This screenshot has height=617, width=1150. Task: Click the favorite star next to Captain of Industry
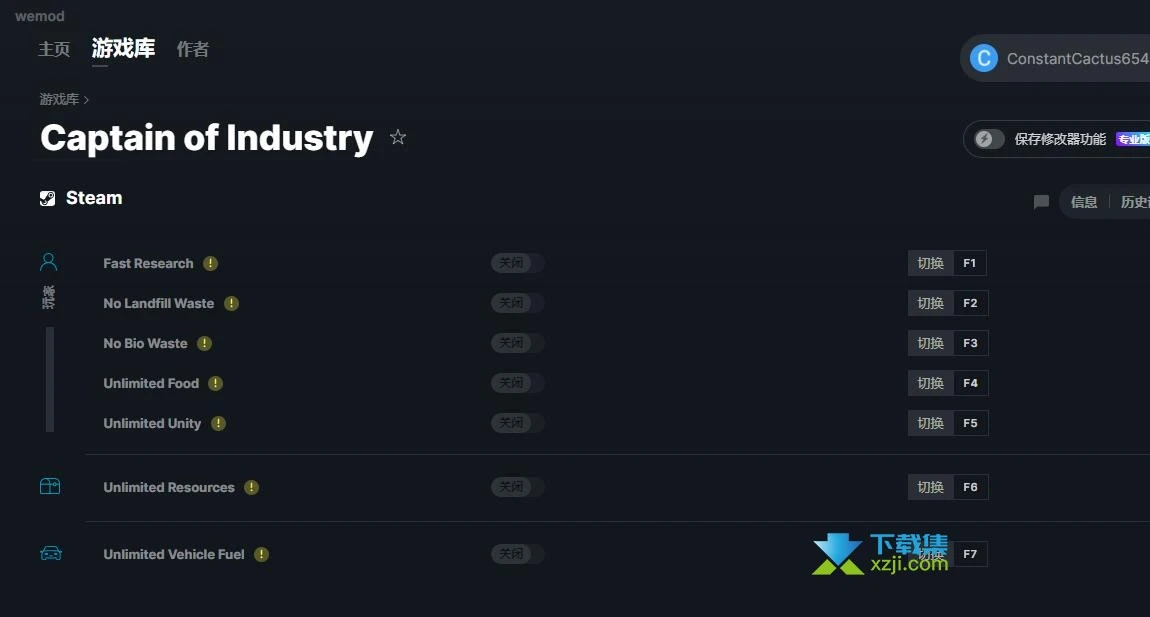pos(398,137)
